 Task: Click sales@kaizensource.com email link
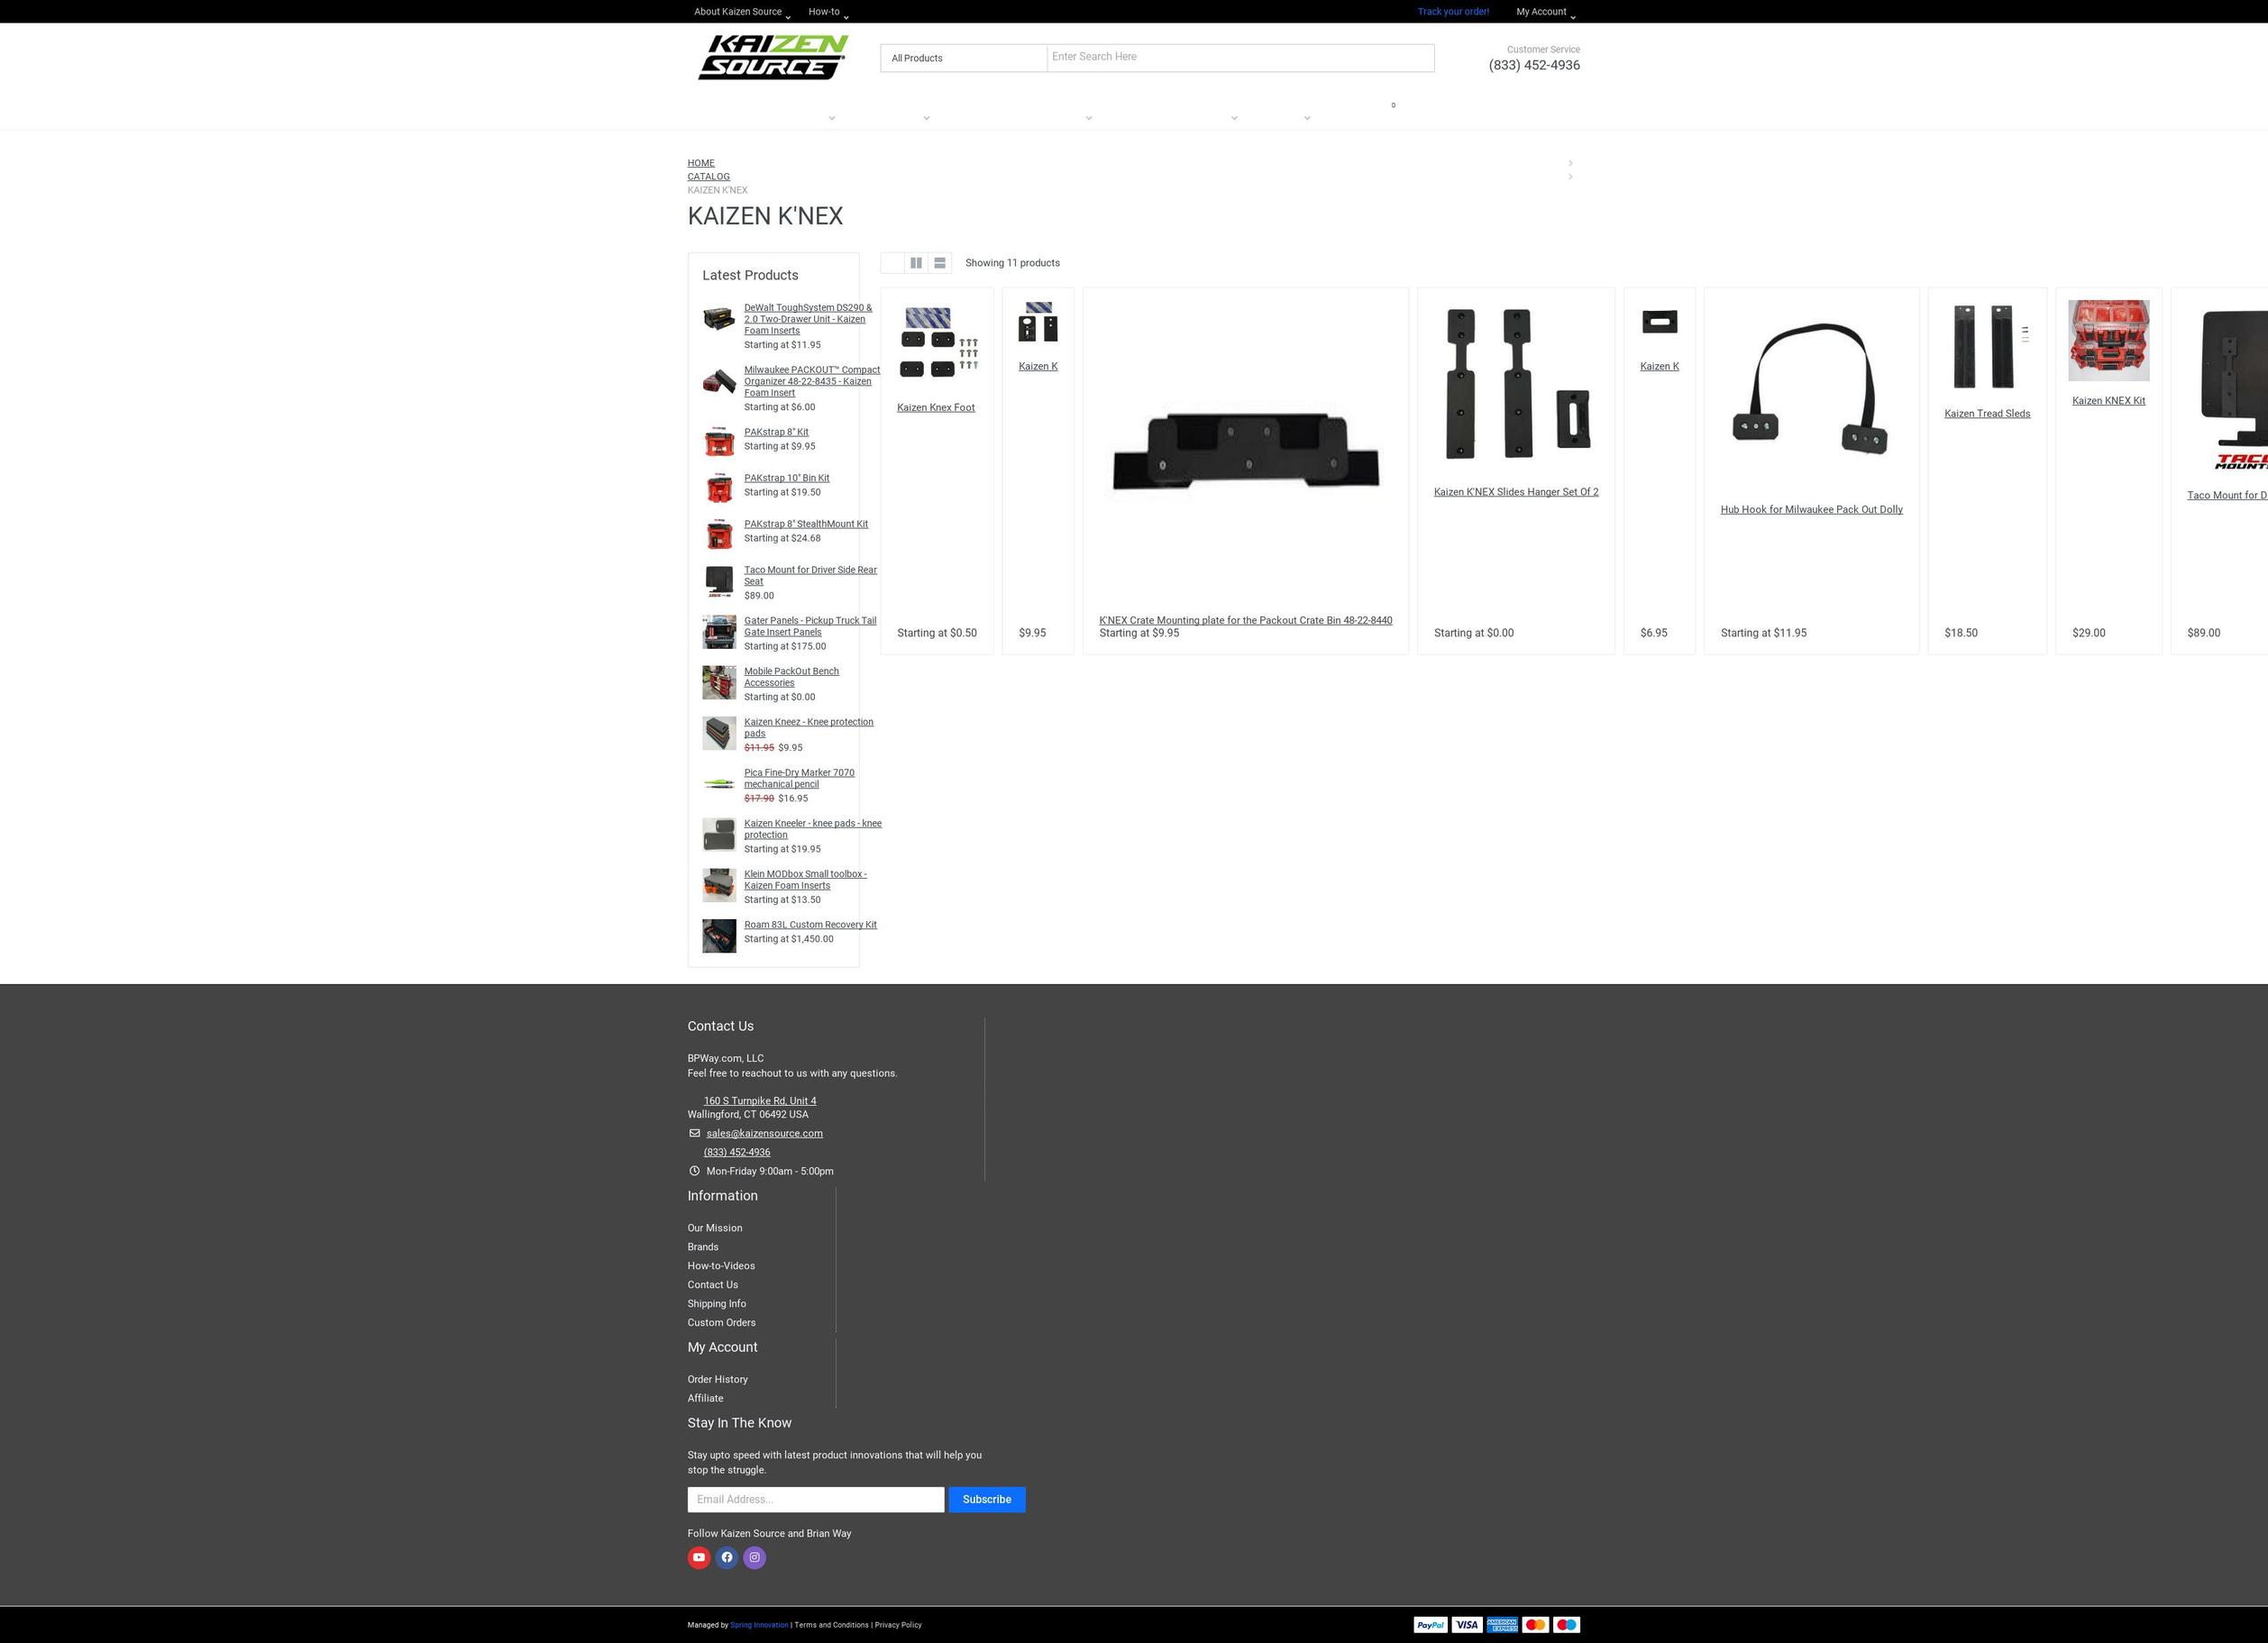765,1133
